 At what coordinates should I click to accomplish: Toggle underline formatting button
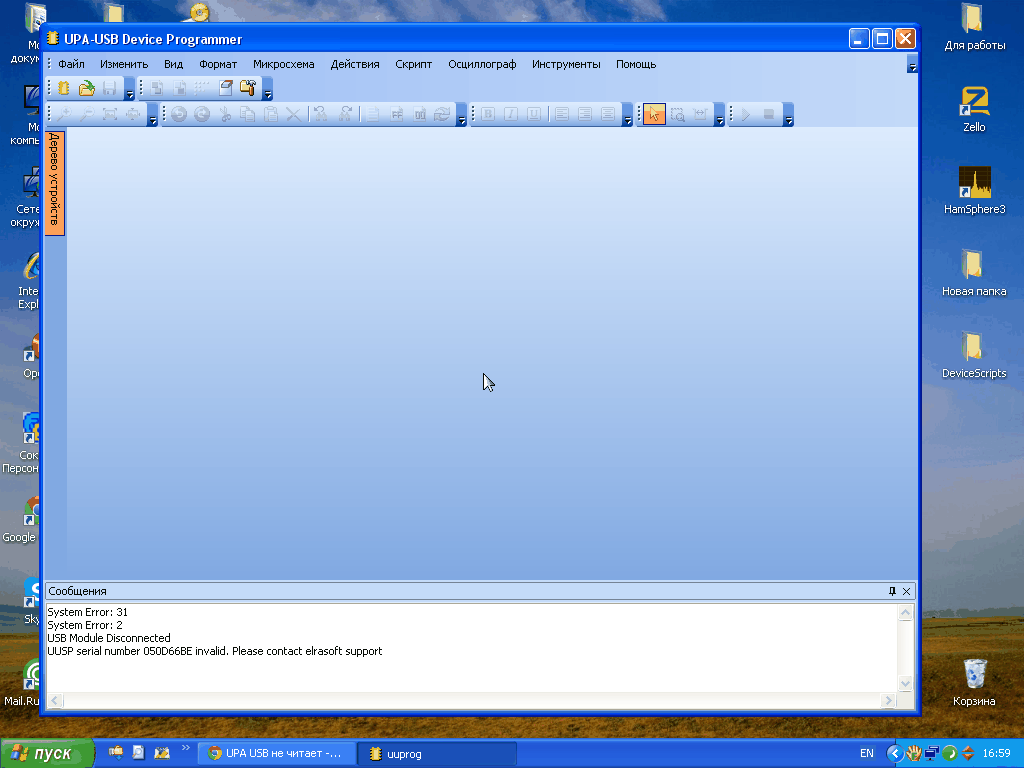pyautogui.click(x=534, y=114)
